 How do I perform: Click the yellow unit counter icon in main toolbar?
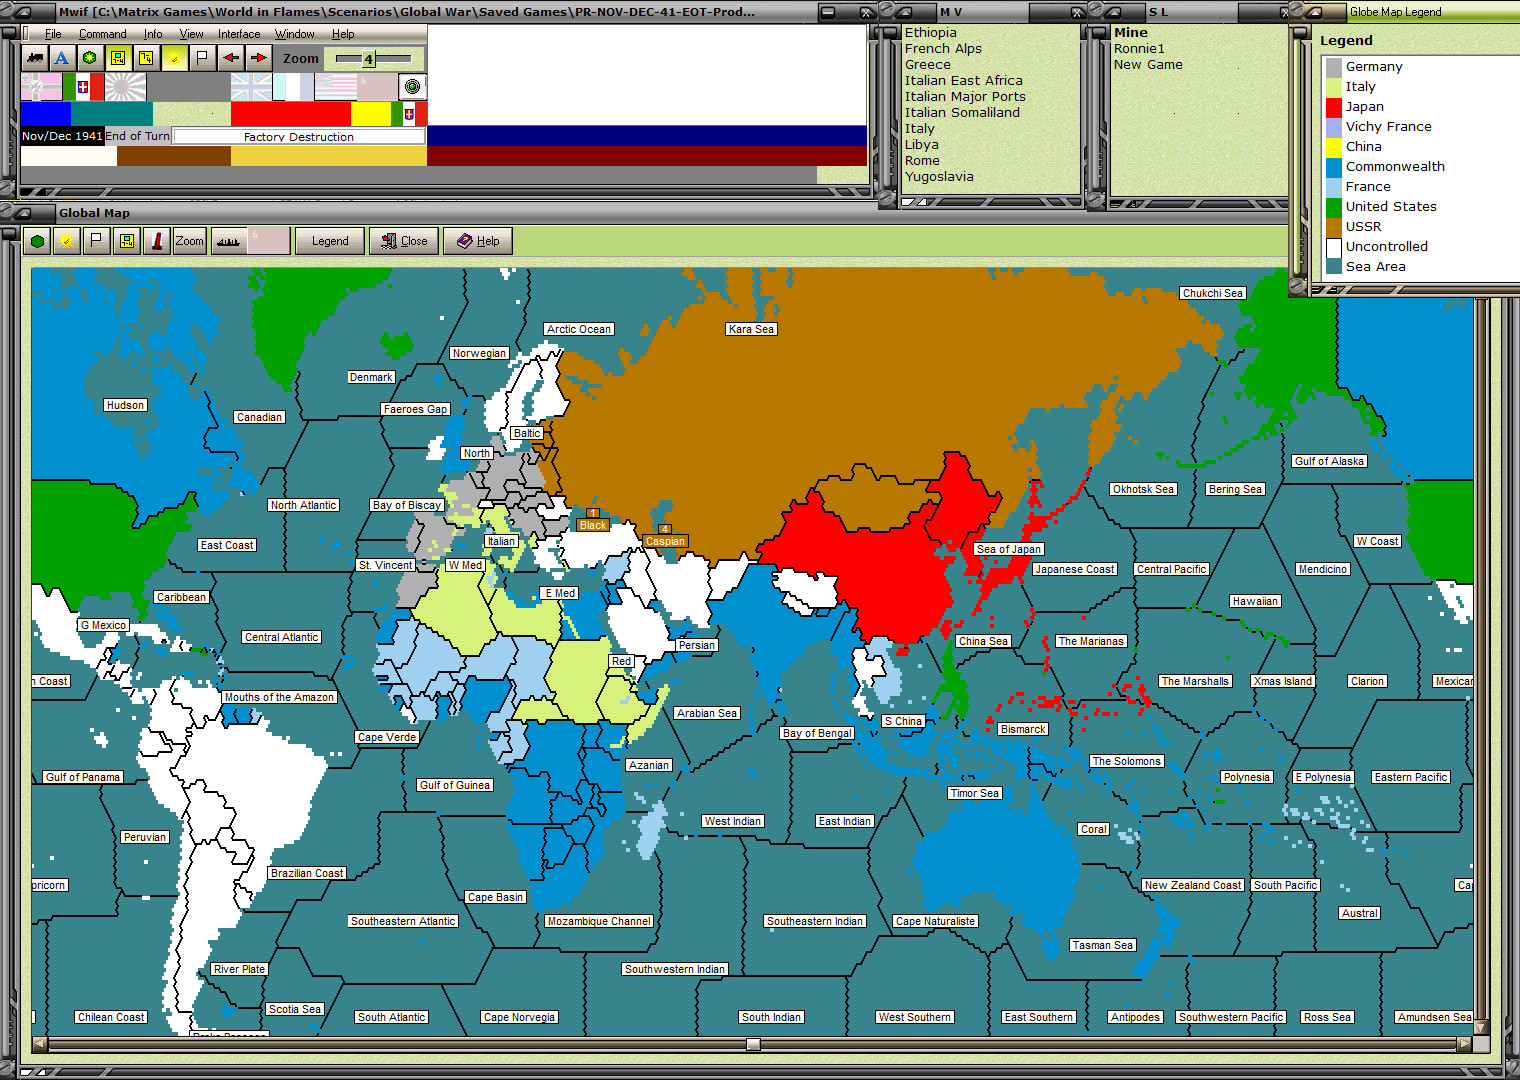(x=118, y=58)
